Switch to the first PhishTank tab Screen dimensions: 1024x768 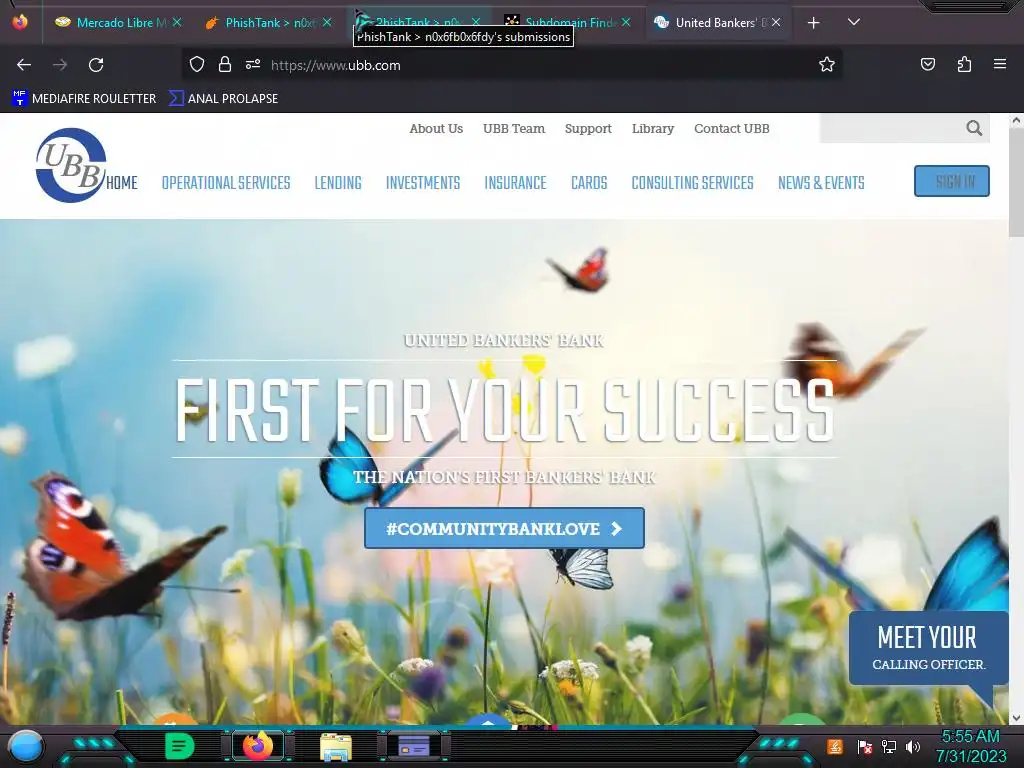pyautogui.click(x=270, y=23)
